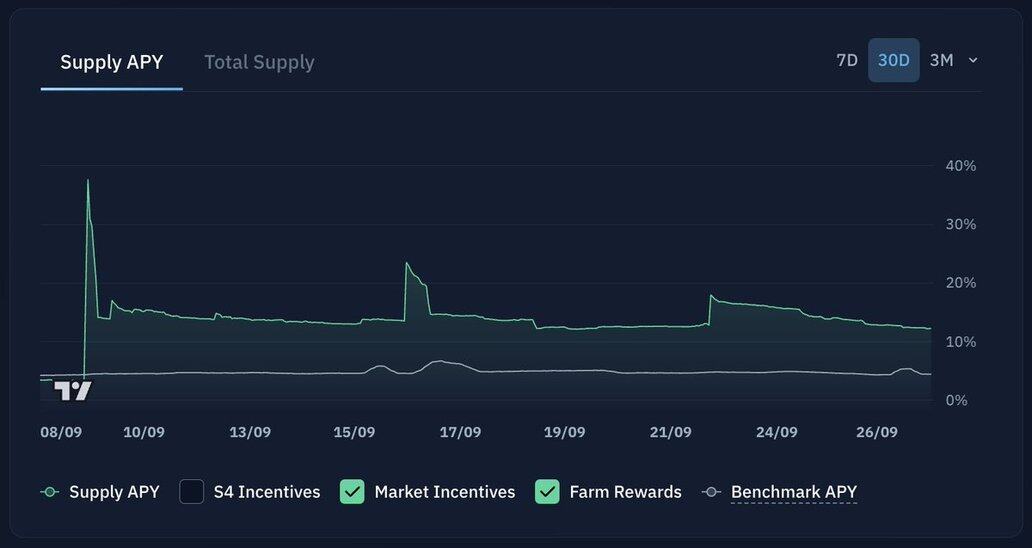Click the Supply APY legend label
The image size is (1032, 548).
pos(114,492)
